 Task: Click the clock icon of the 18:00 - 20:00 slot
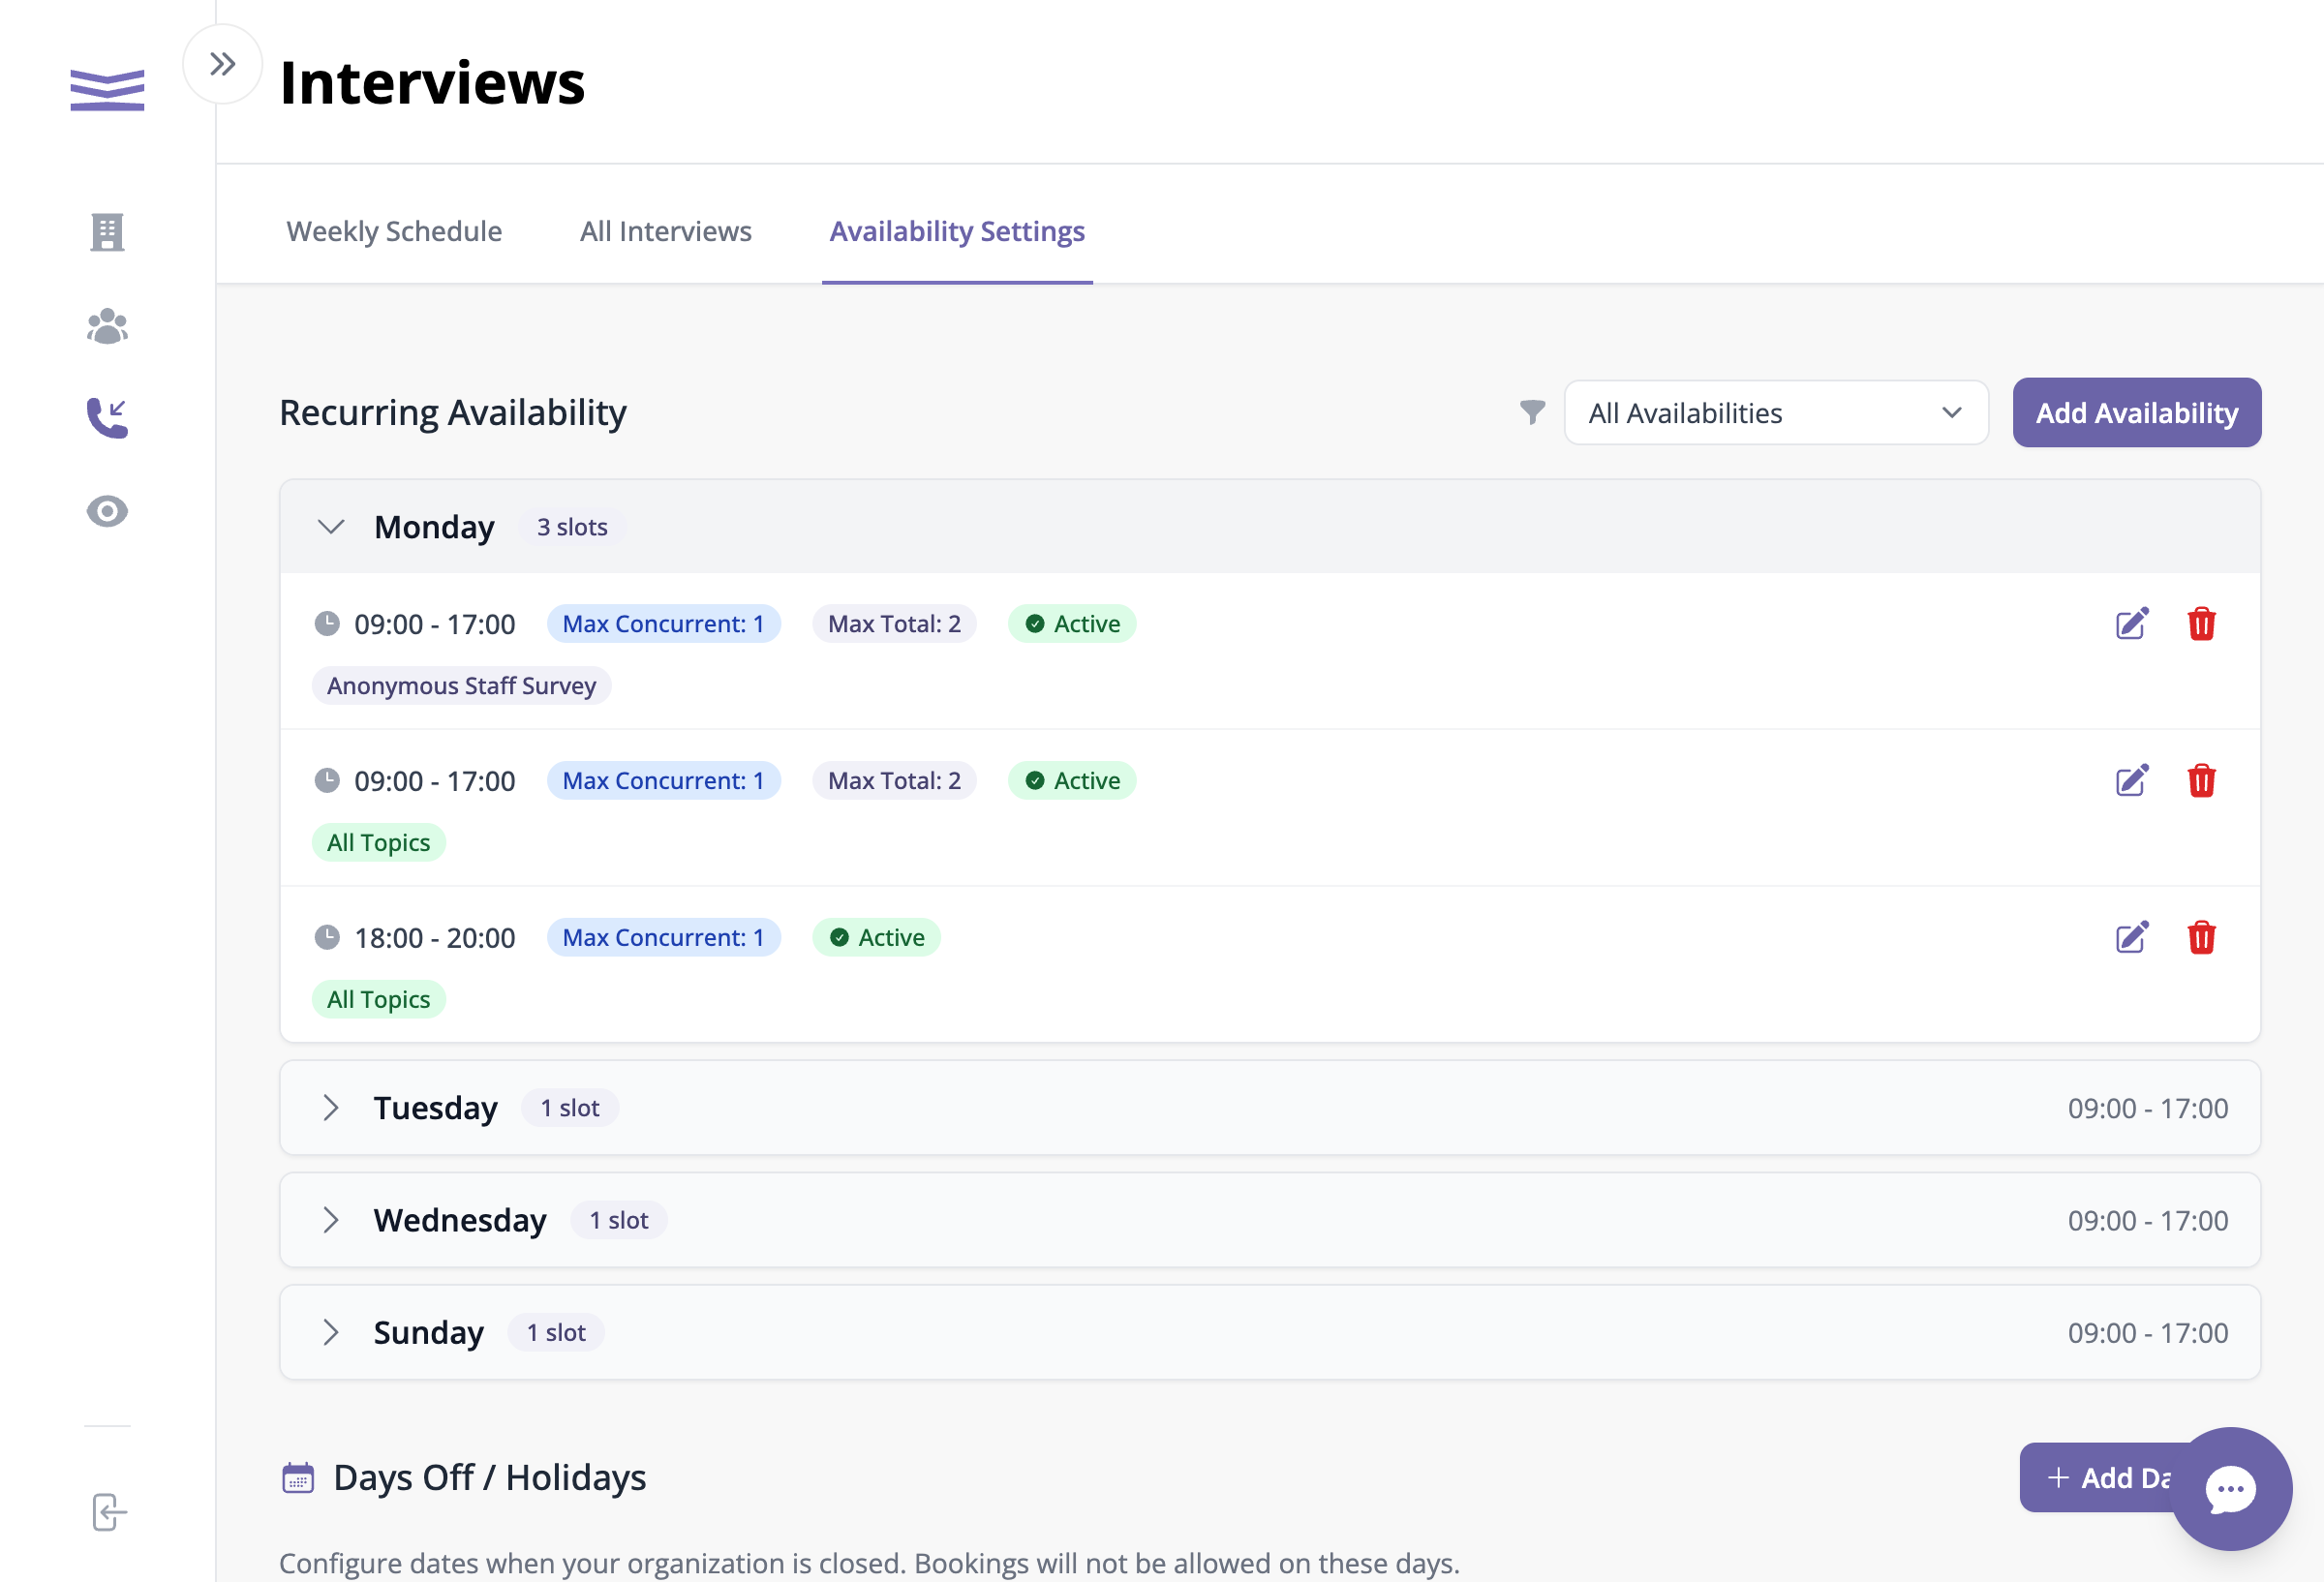tap(327, 937)
